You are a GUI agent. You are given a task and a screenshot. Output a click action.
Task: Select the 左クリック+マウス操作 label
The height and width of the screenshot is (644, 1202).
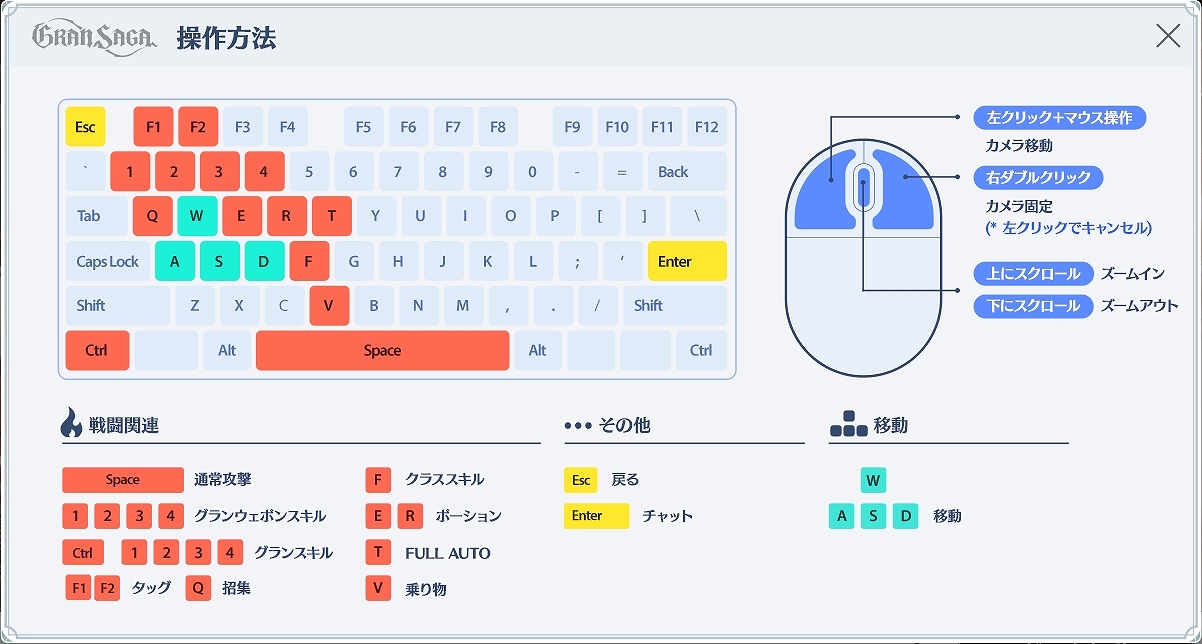click(1060, 118)
